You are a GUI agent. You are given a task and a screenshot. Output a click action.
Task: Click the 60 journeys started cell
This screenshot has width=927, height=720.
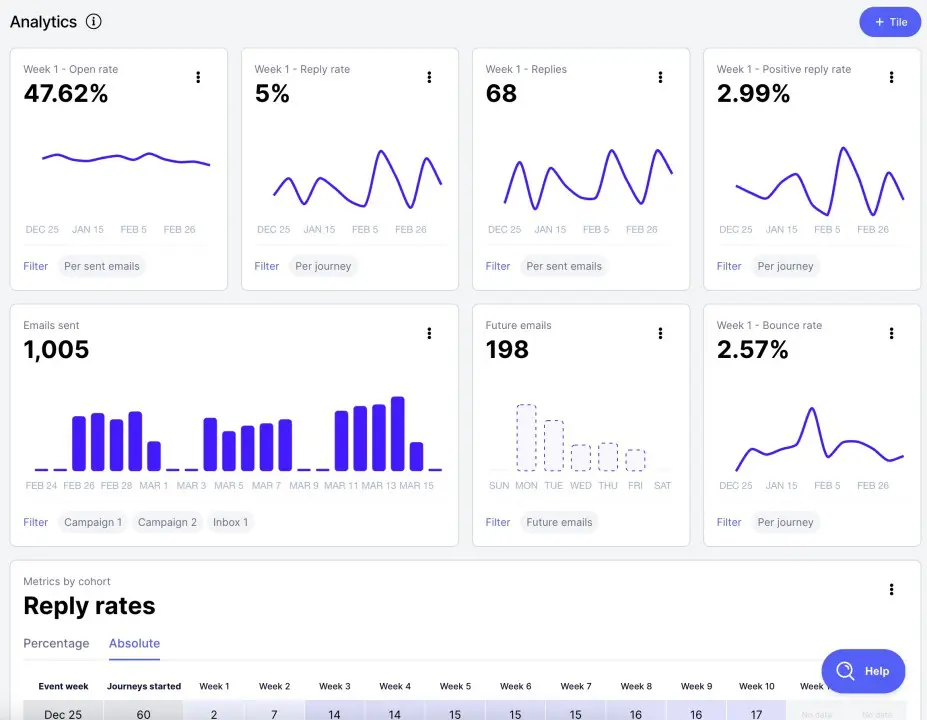tap(144, 711)
